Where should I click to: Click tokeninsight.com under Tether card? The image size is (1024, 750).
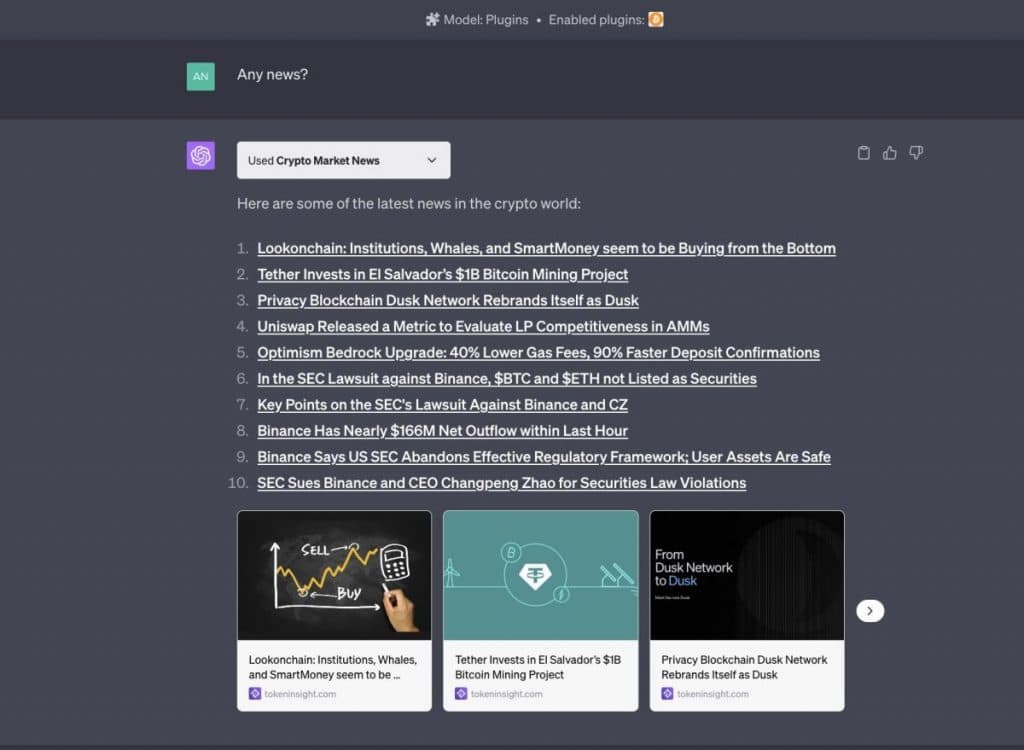pos(506,694)
